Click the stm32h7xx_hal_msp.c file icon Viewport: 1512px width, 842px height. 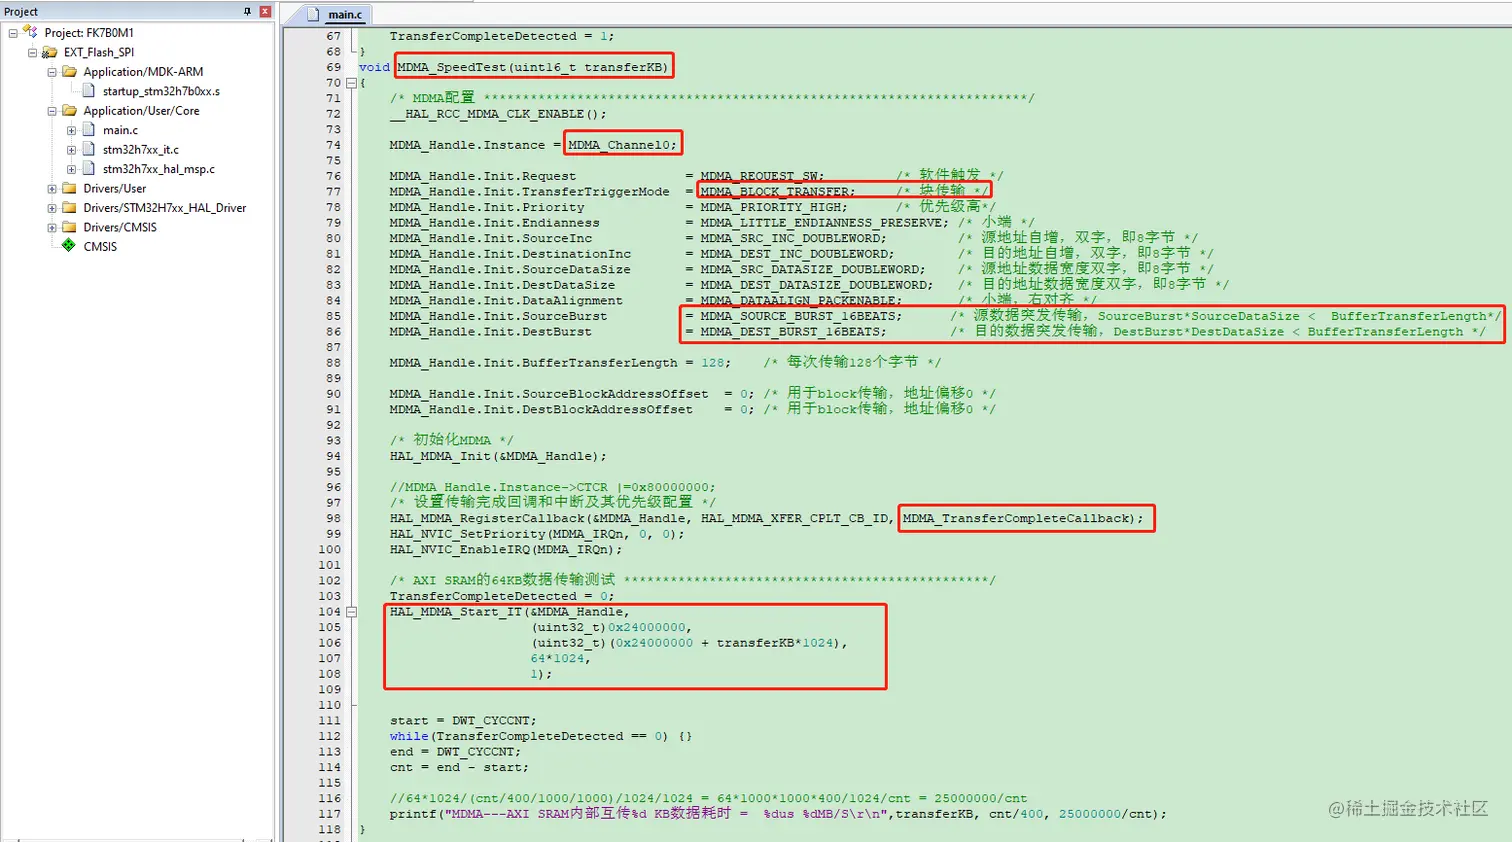tap(89, 169)
